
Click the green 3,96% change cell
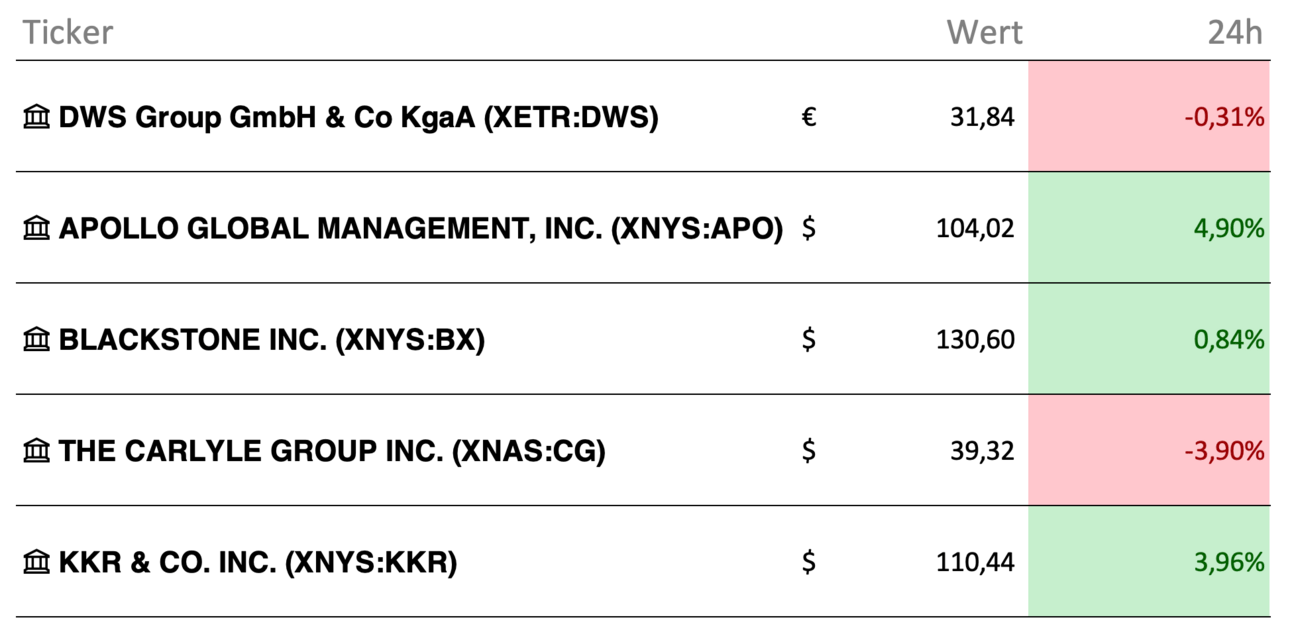1149,561
